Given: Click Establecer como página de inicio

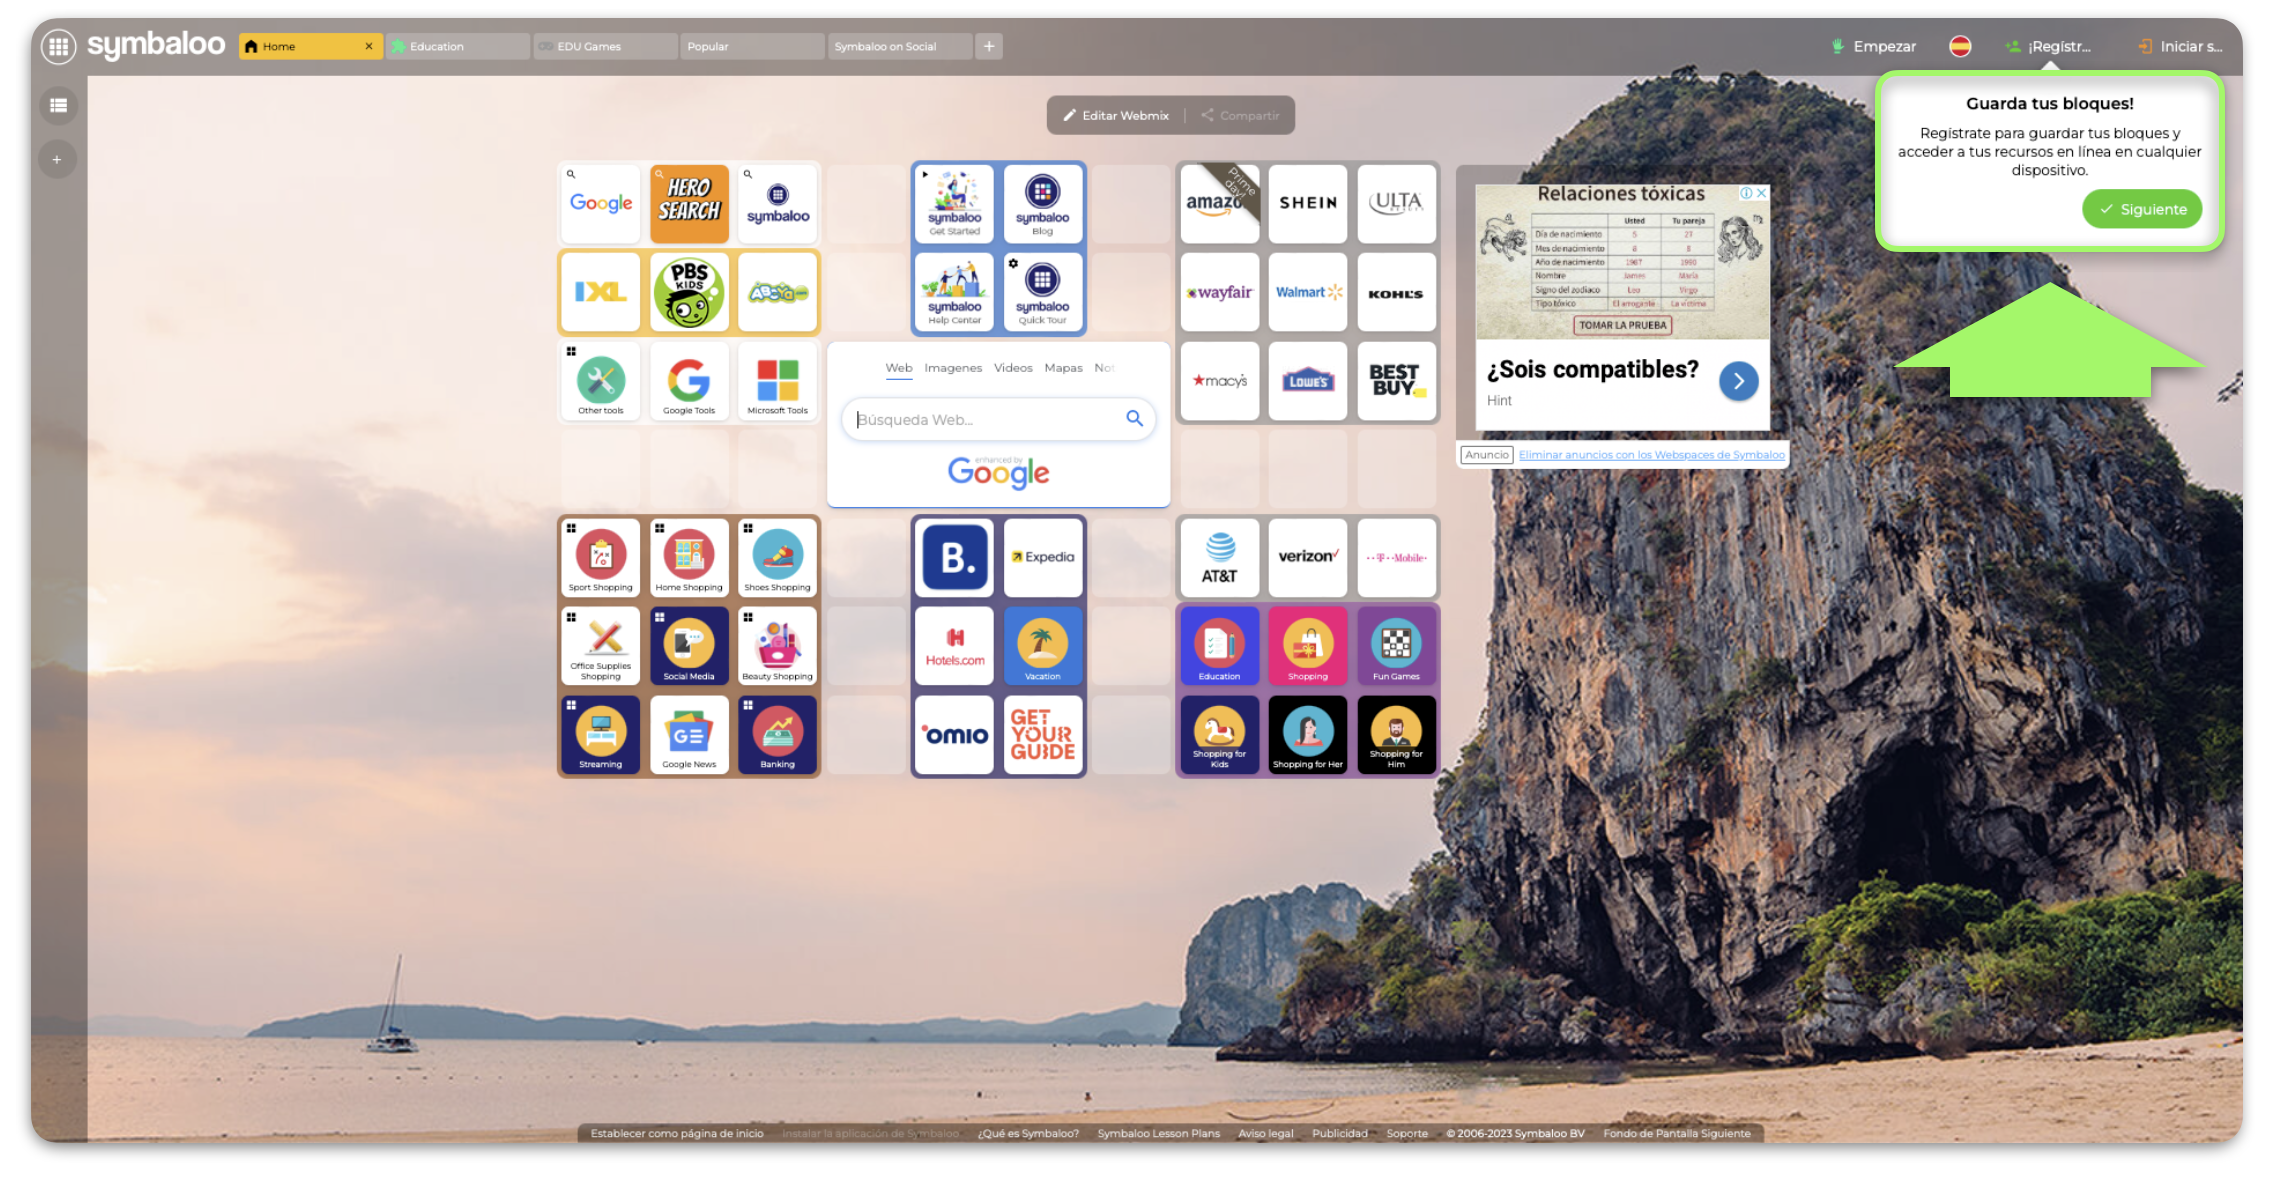Looking at the screenshot, I should point(677,1133).
